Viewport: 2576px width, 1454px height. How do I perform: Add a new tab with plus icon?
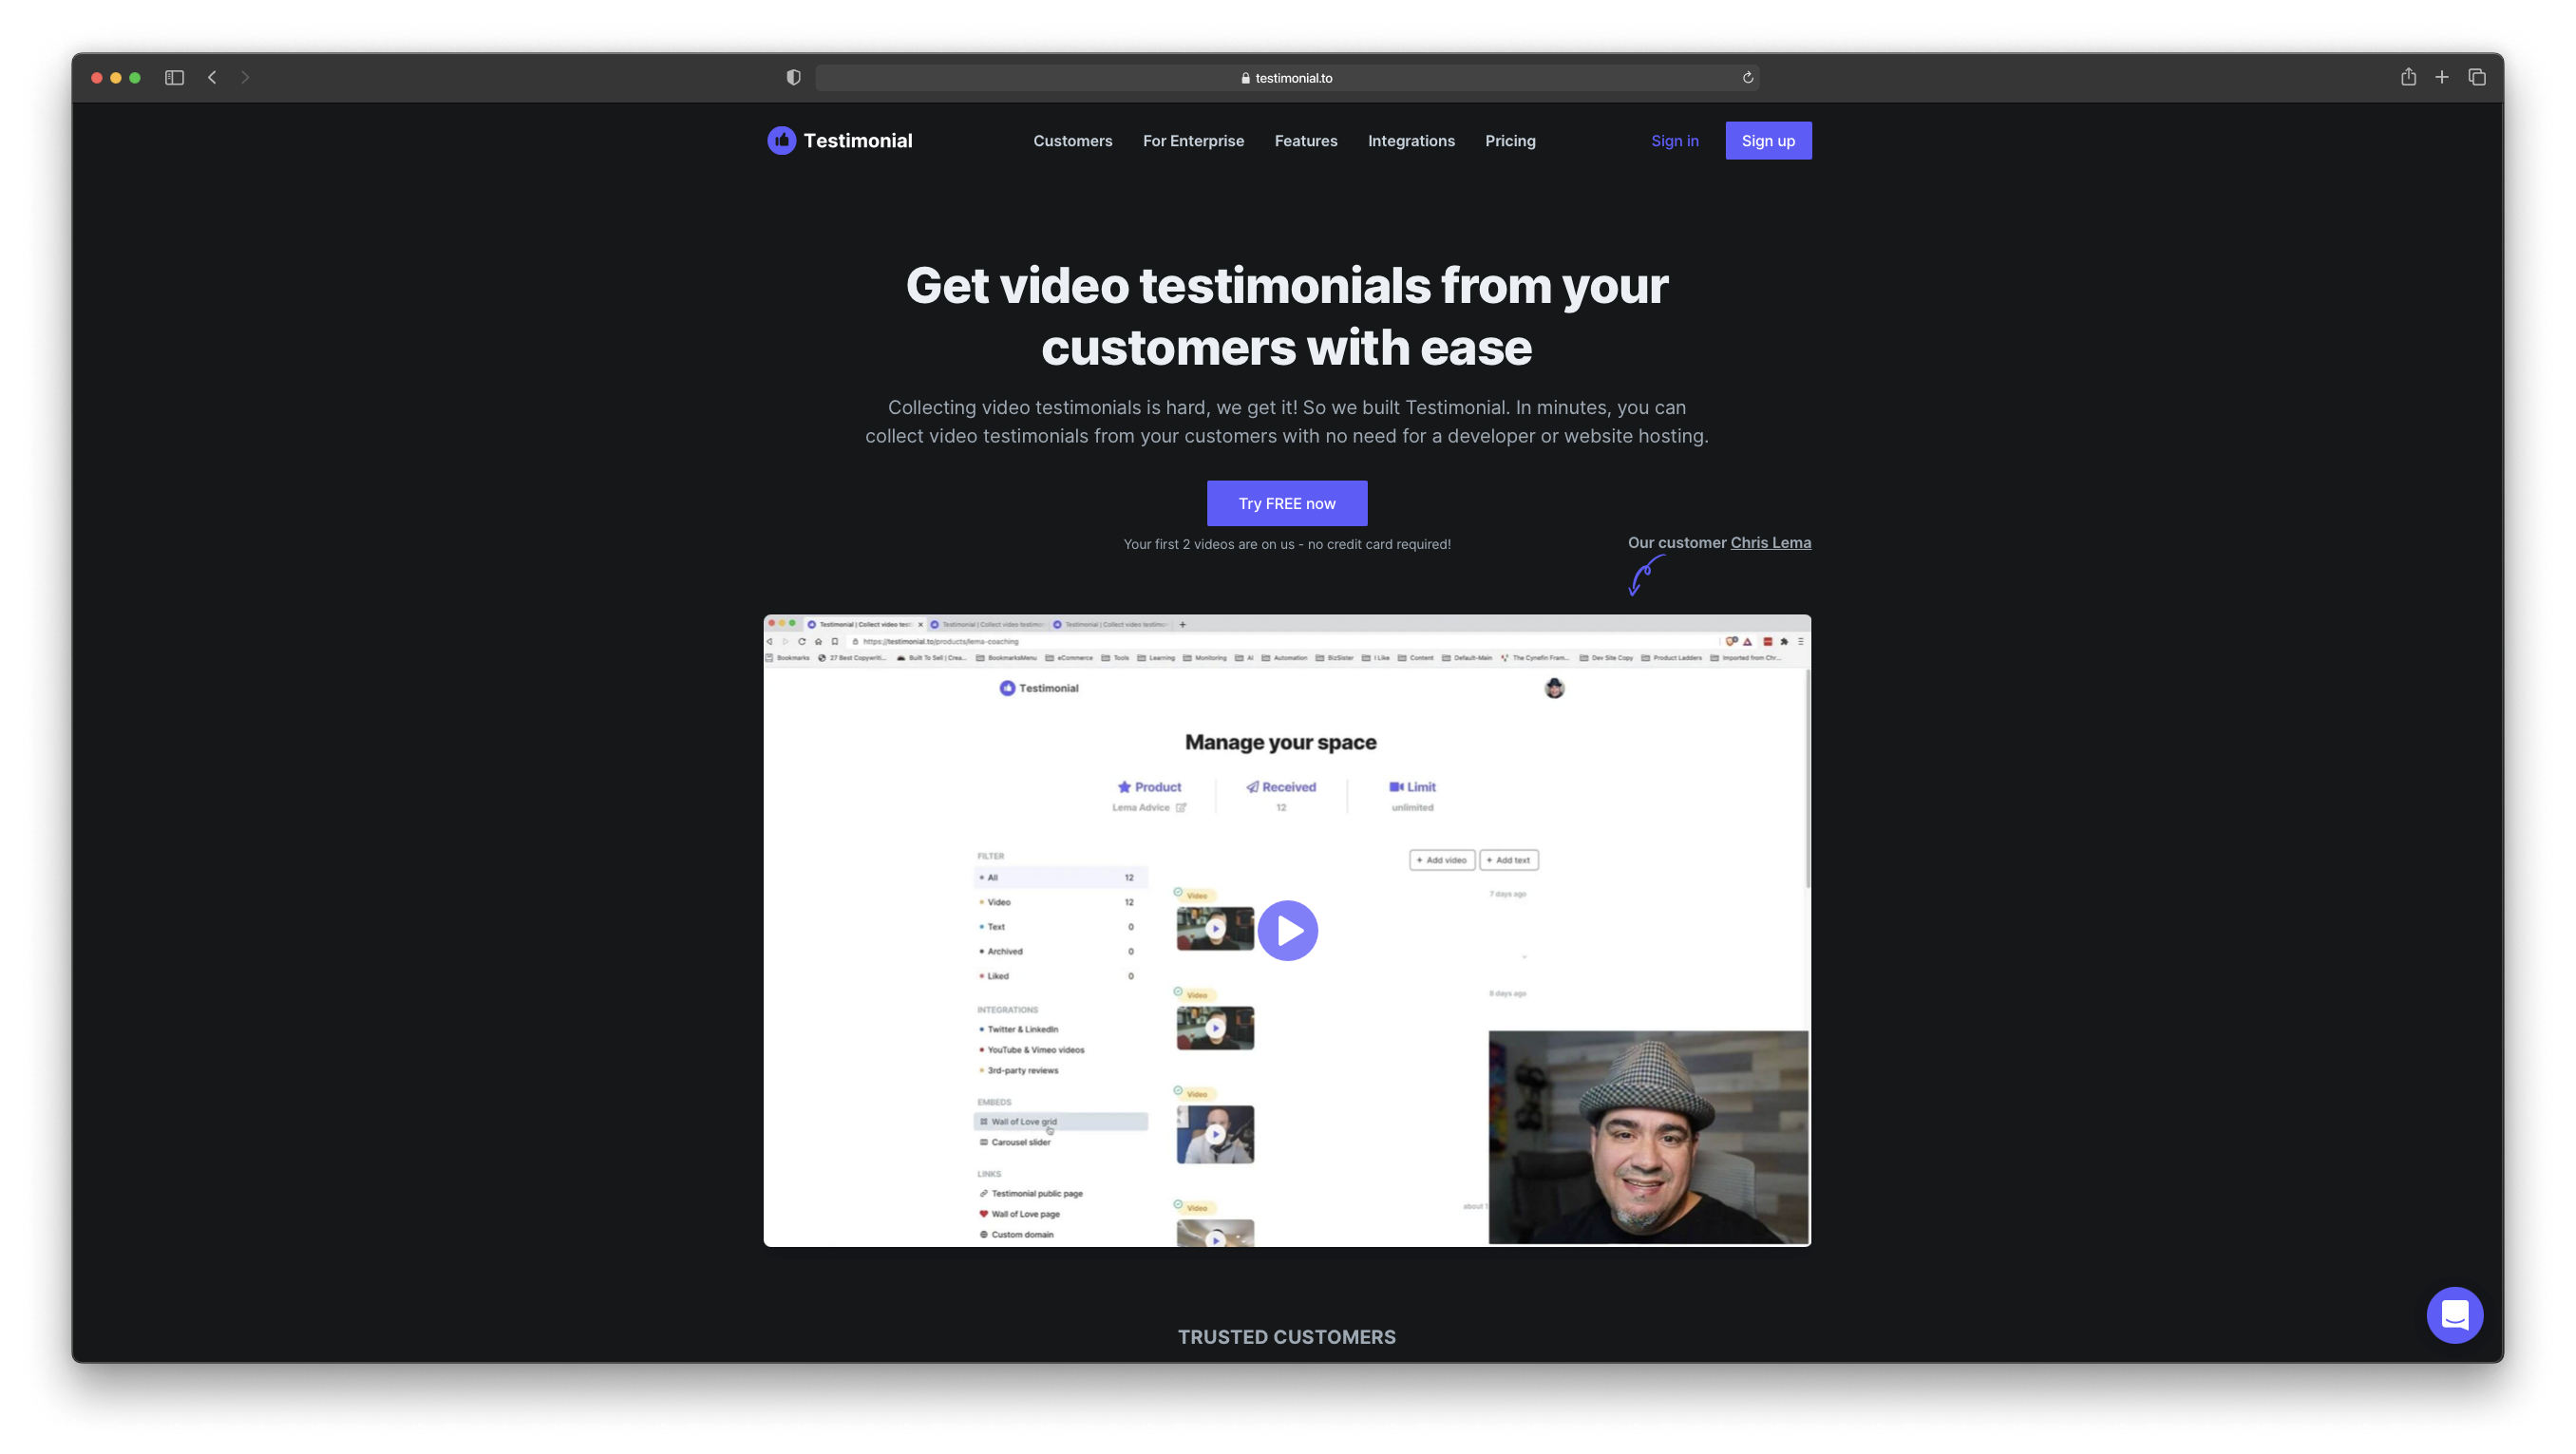tap(2441, 77)
